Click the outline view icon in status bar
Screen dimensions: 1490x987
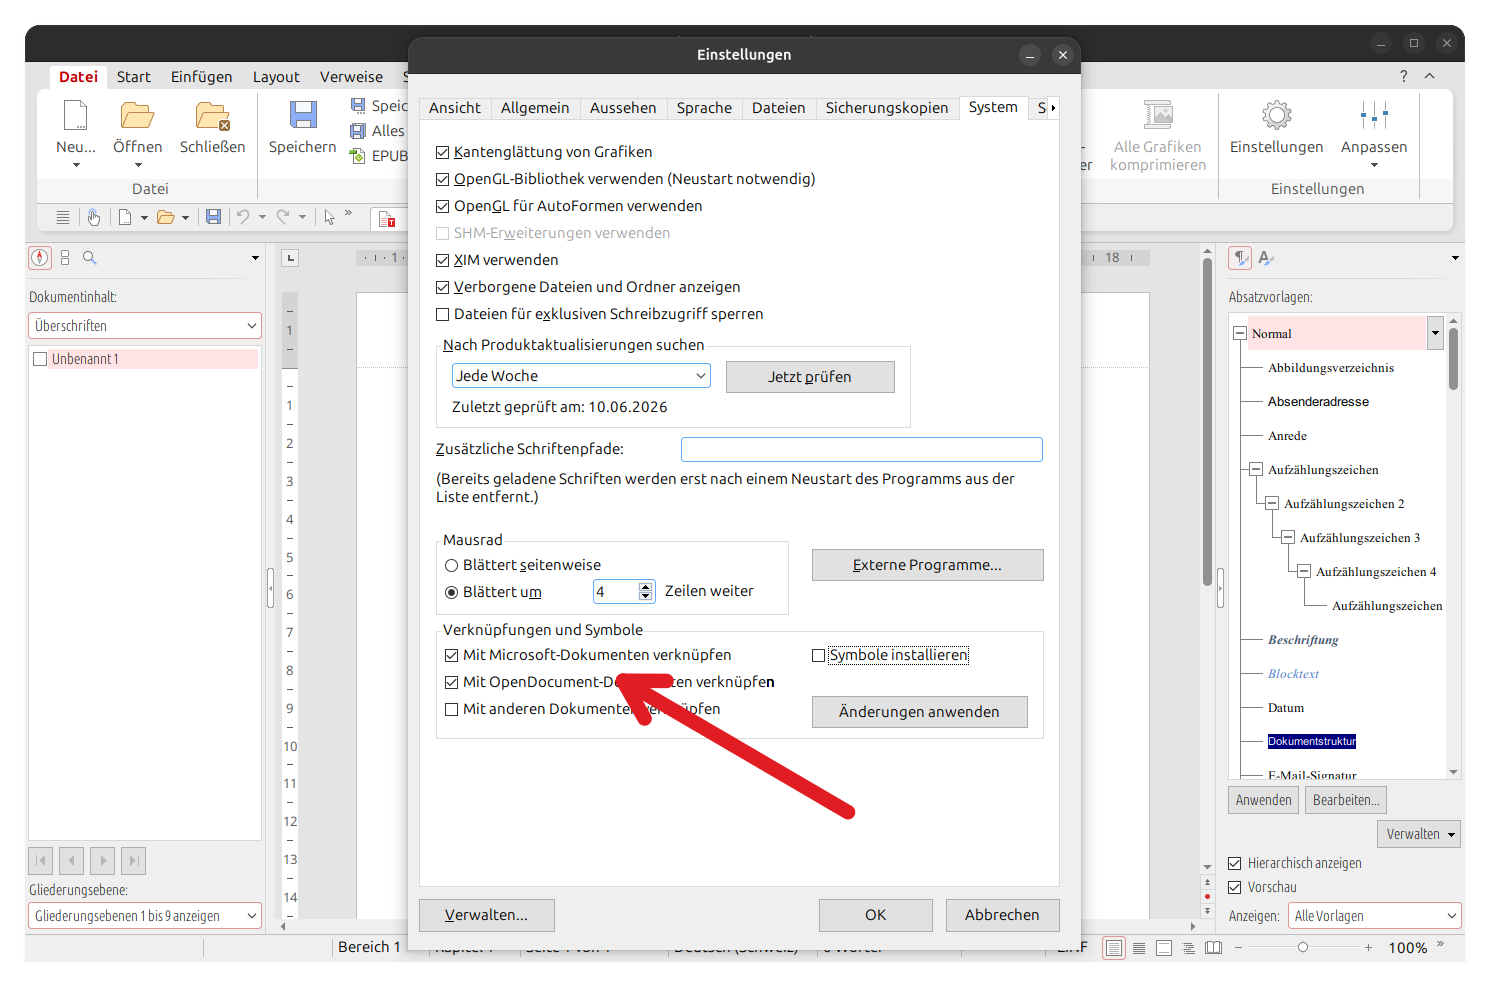pyautogui.click(x=1188, y=947)
